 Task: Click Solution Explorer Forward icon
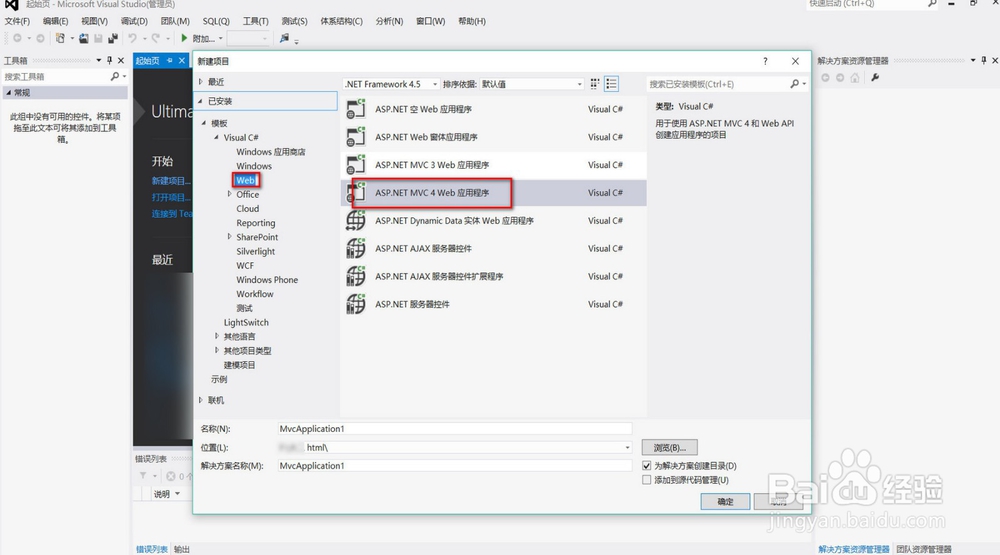[840, 78]
